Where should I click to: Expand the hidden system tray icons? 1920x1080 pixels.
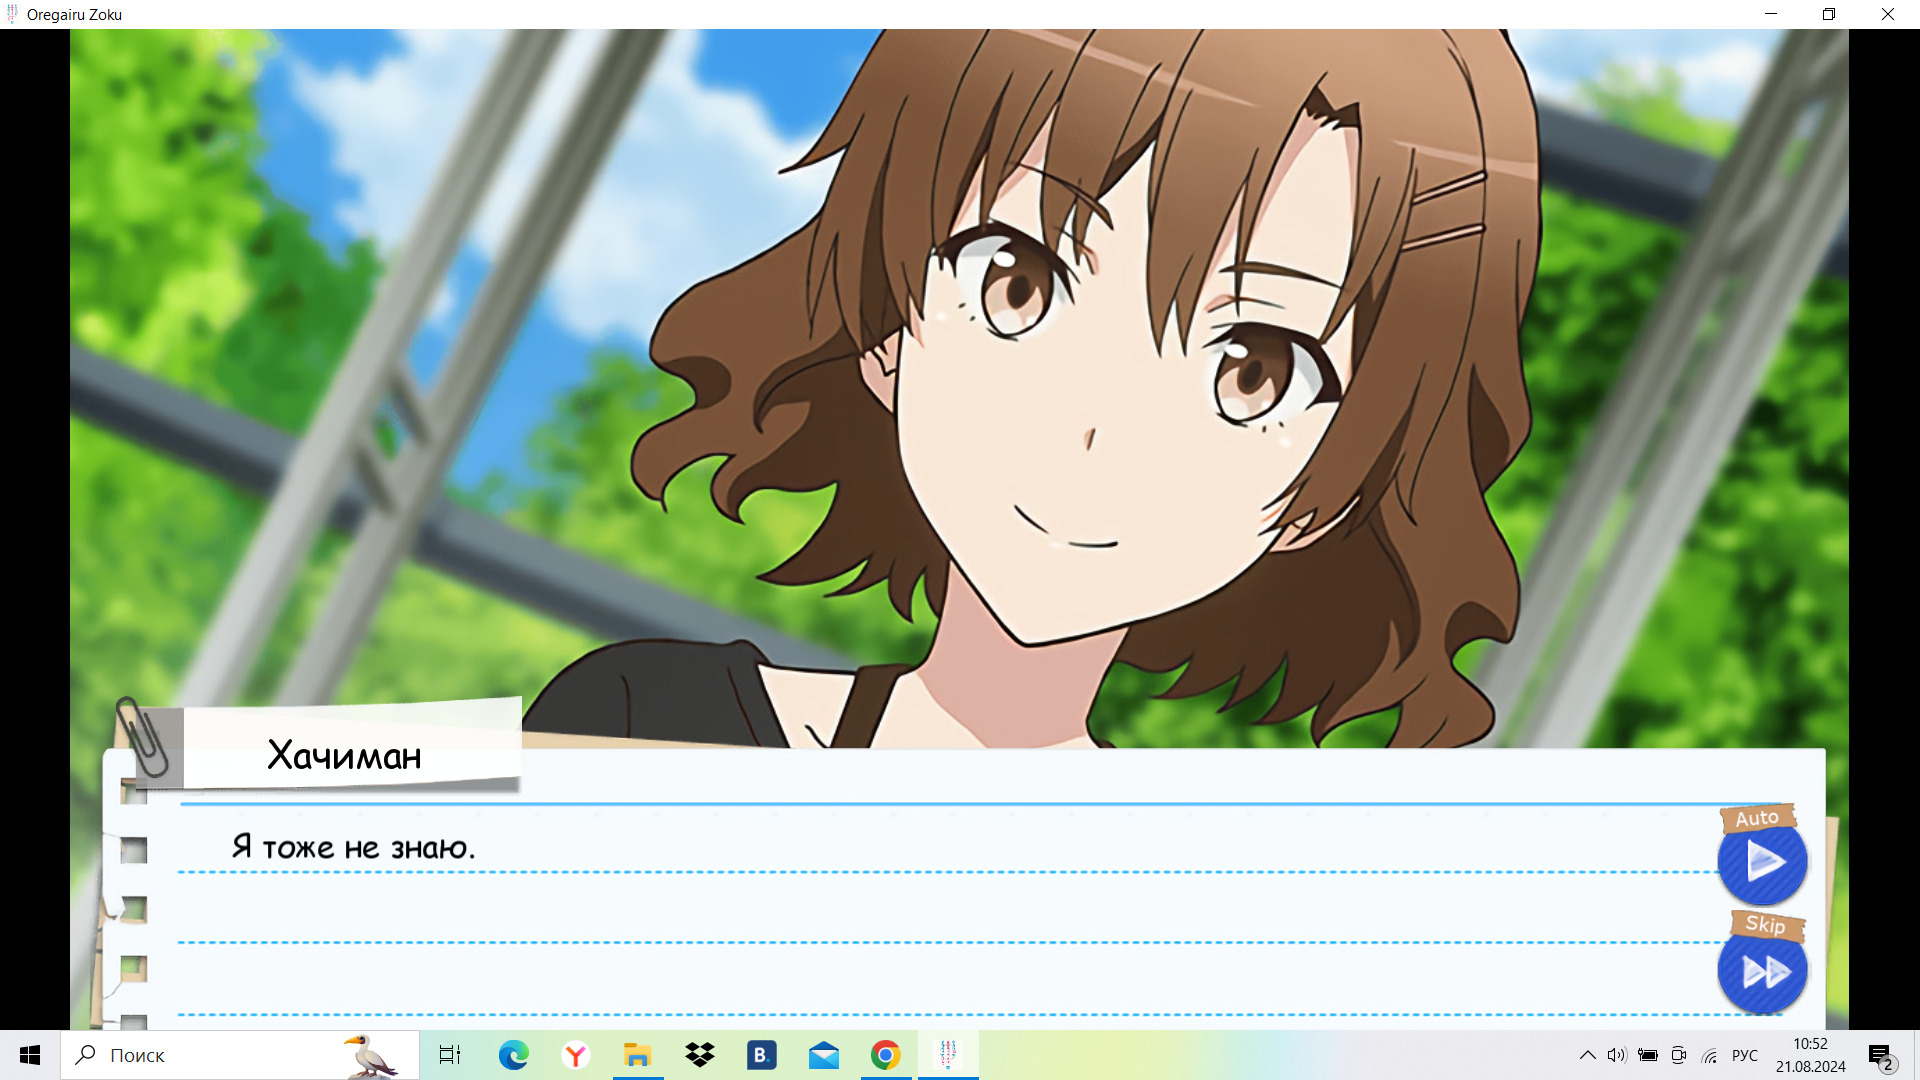(1587, 1055)
